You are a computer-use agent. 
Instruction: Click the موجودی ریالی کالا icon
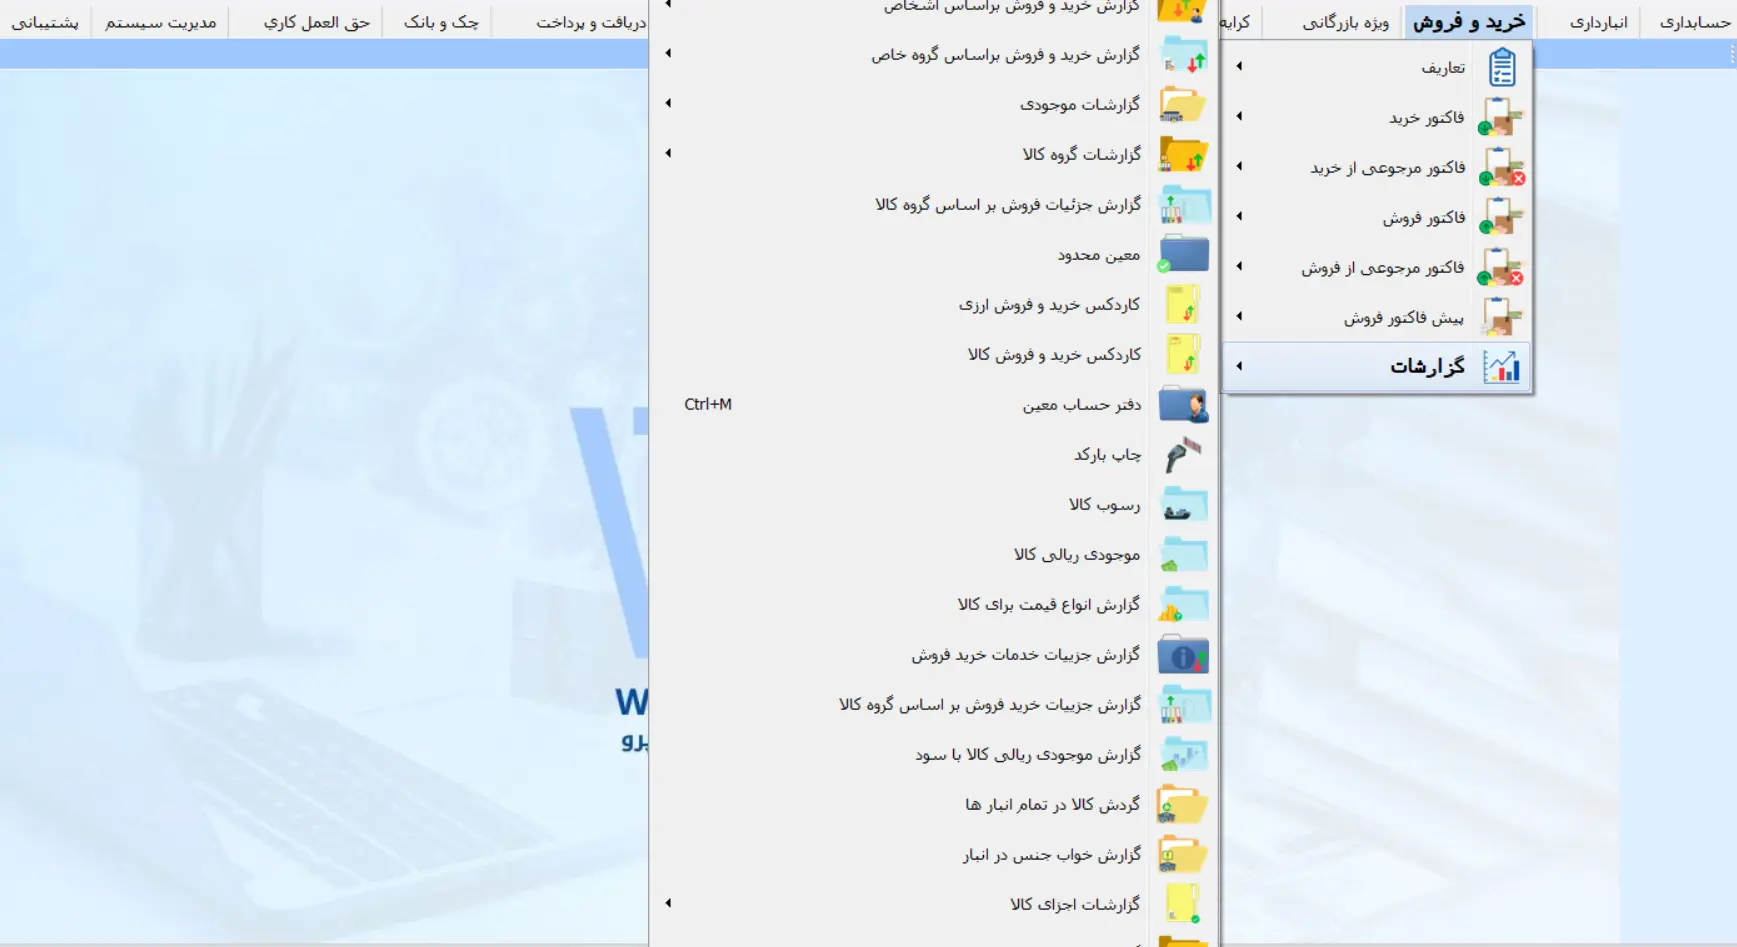pos(1184,554)
